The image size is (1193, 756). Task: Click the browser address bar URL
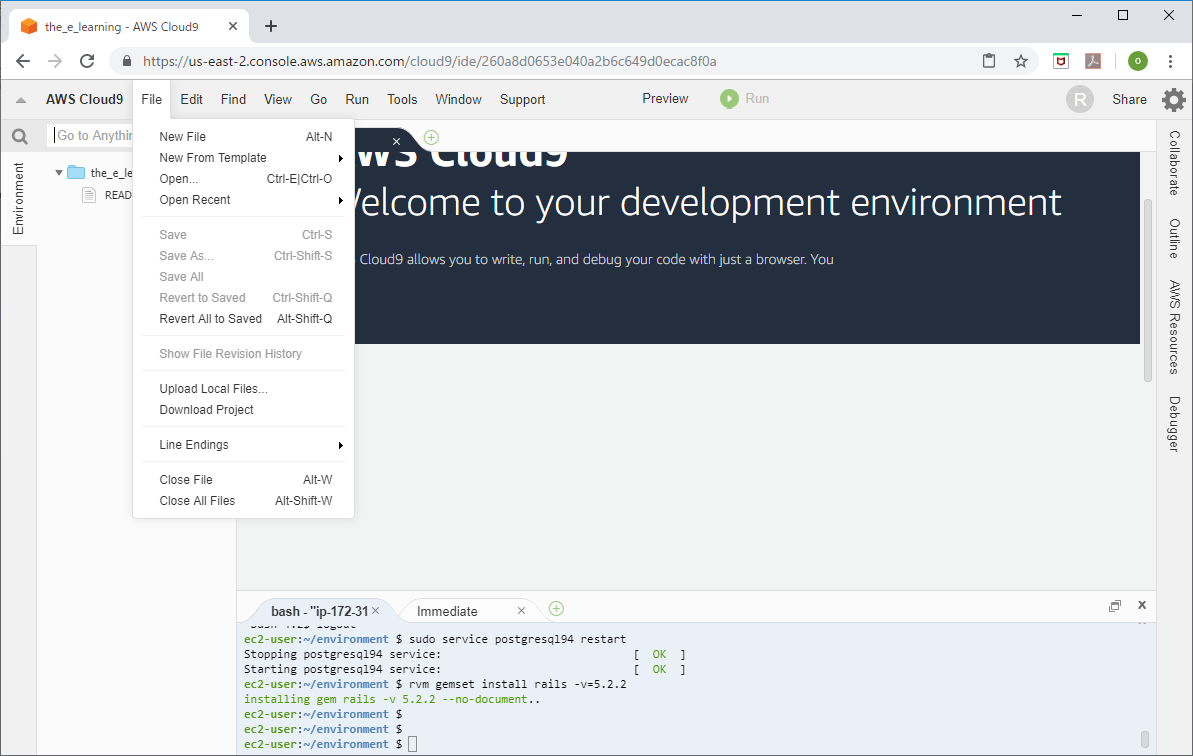pos(429,61)
